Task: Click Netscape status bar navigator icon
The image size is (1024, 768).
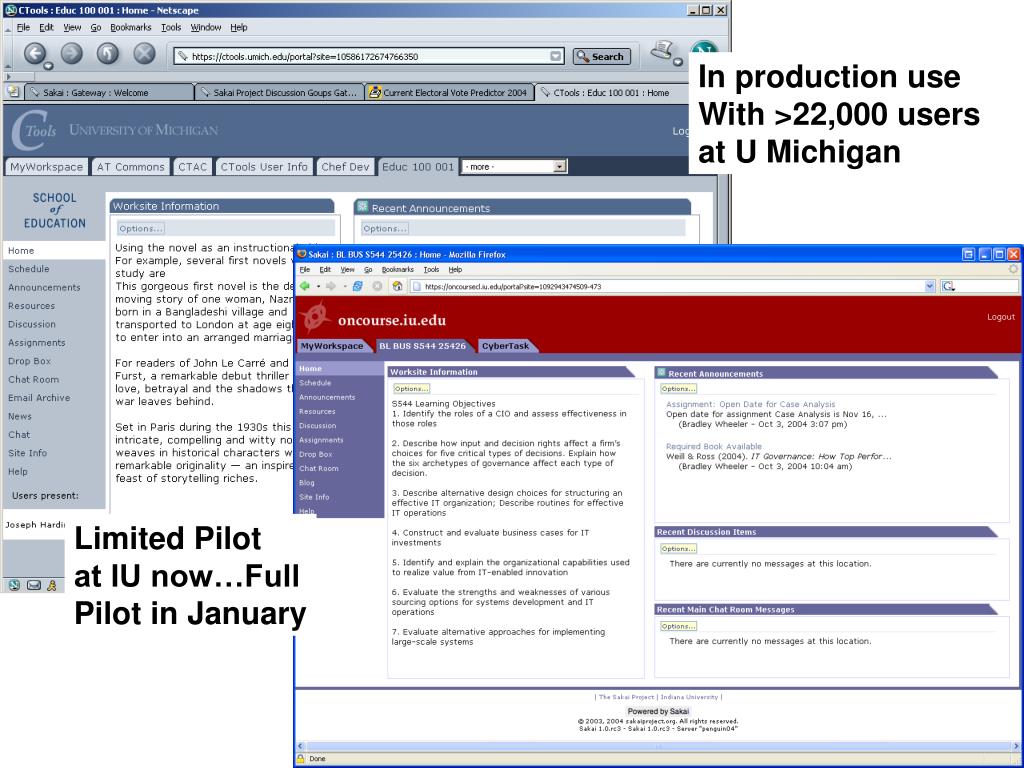Action: 14,585
